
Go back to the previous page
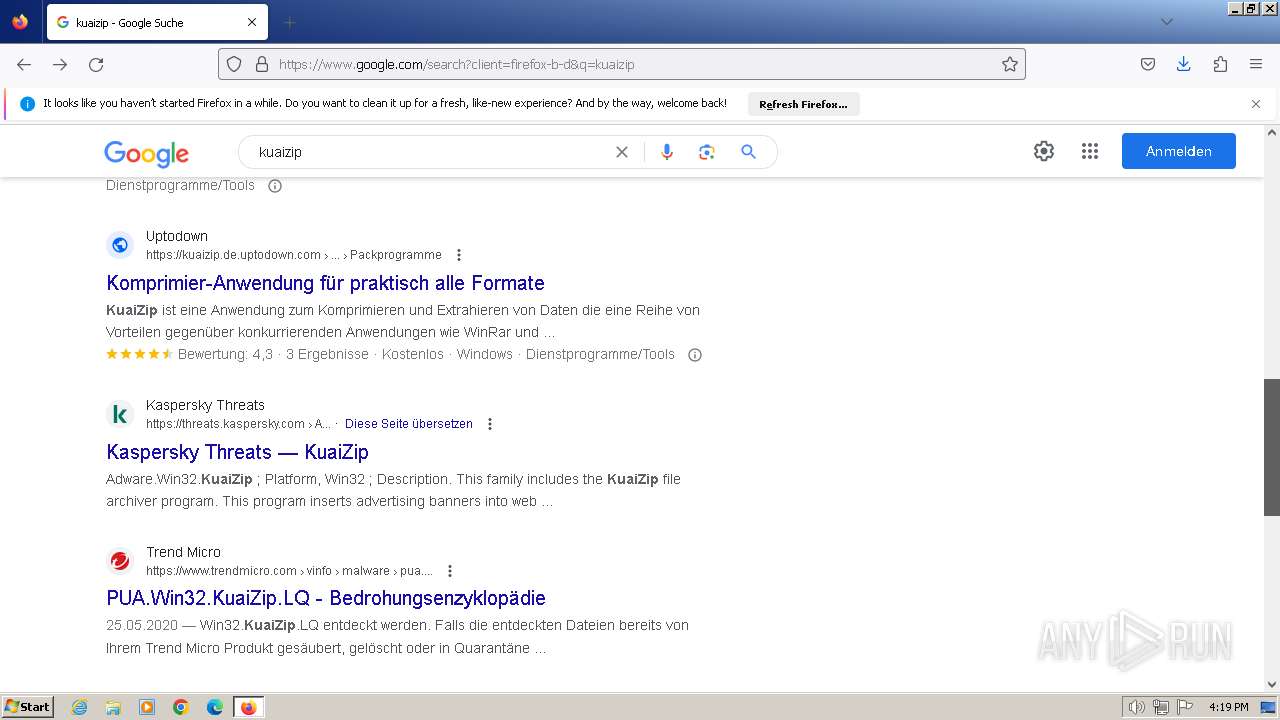coord(24,64)
